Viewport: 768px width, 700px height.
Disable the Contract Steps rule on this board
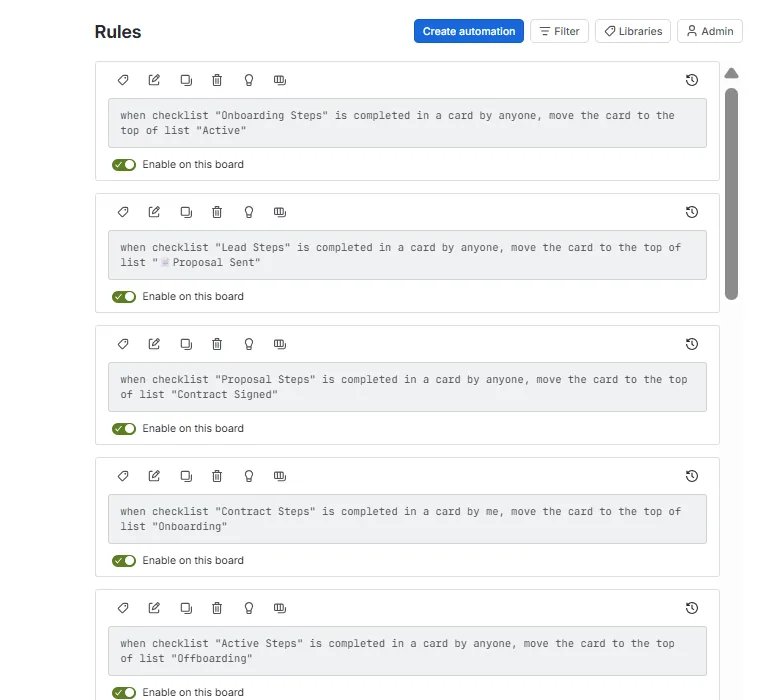pos(124,561)
